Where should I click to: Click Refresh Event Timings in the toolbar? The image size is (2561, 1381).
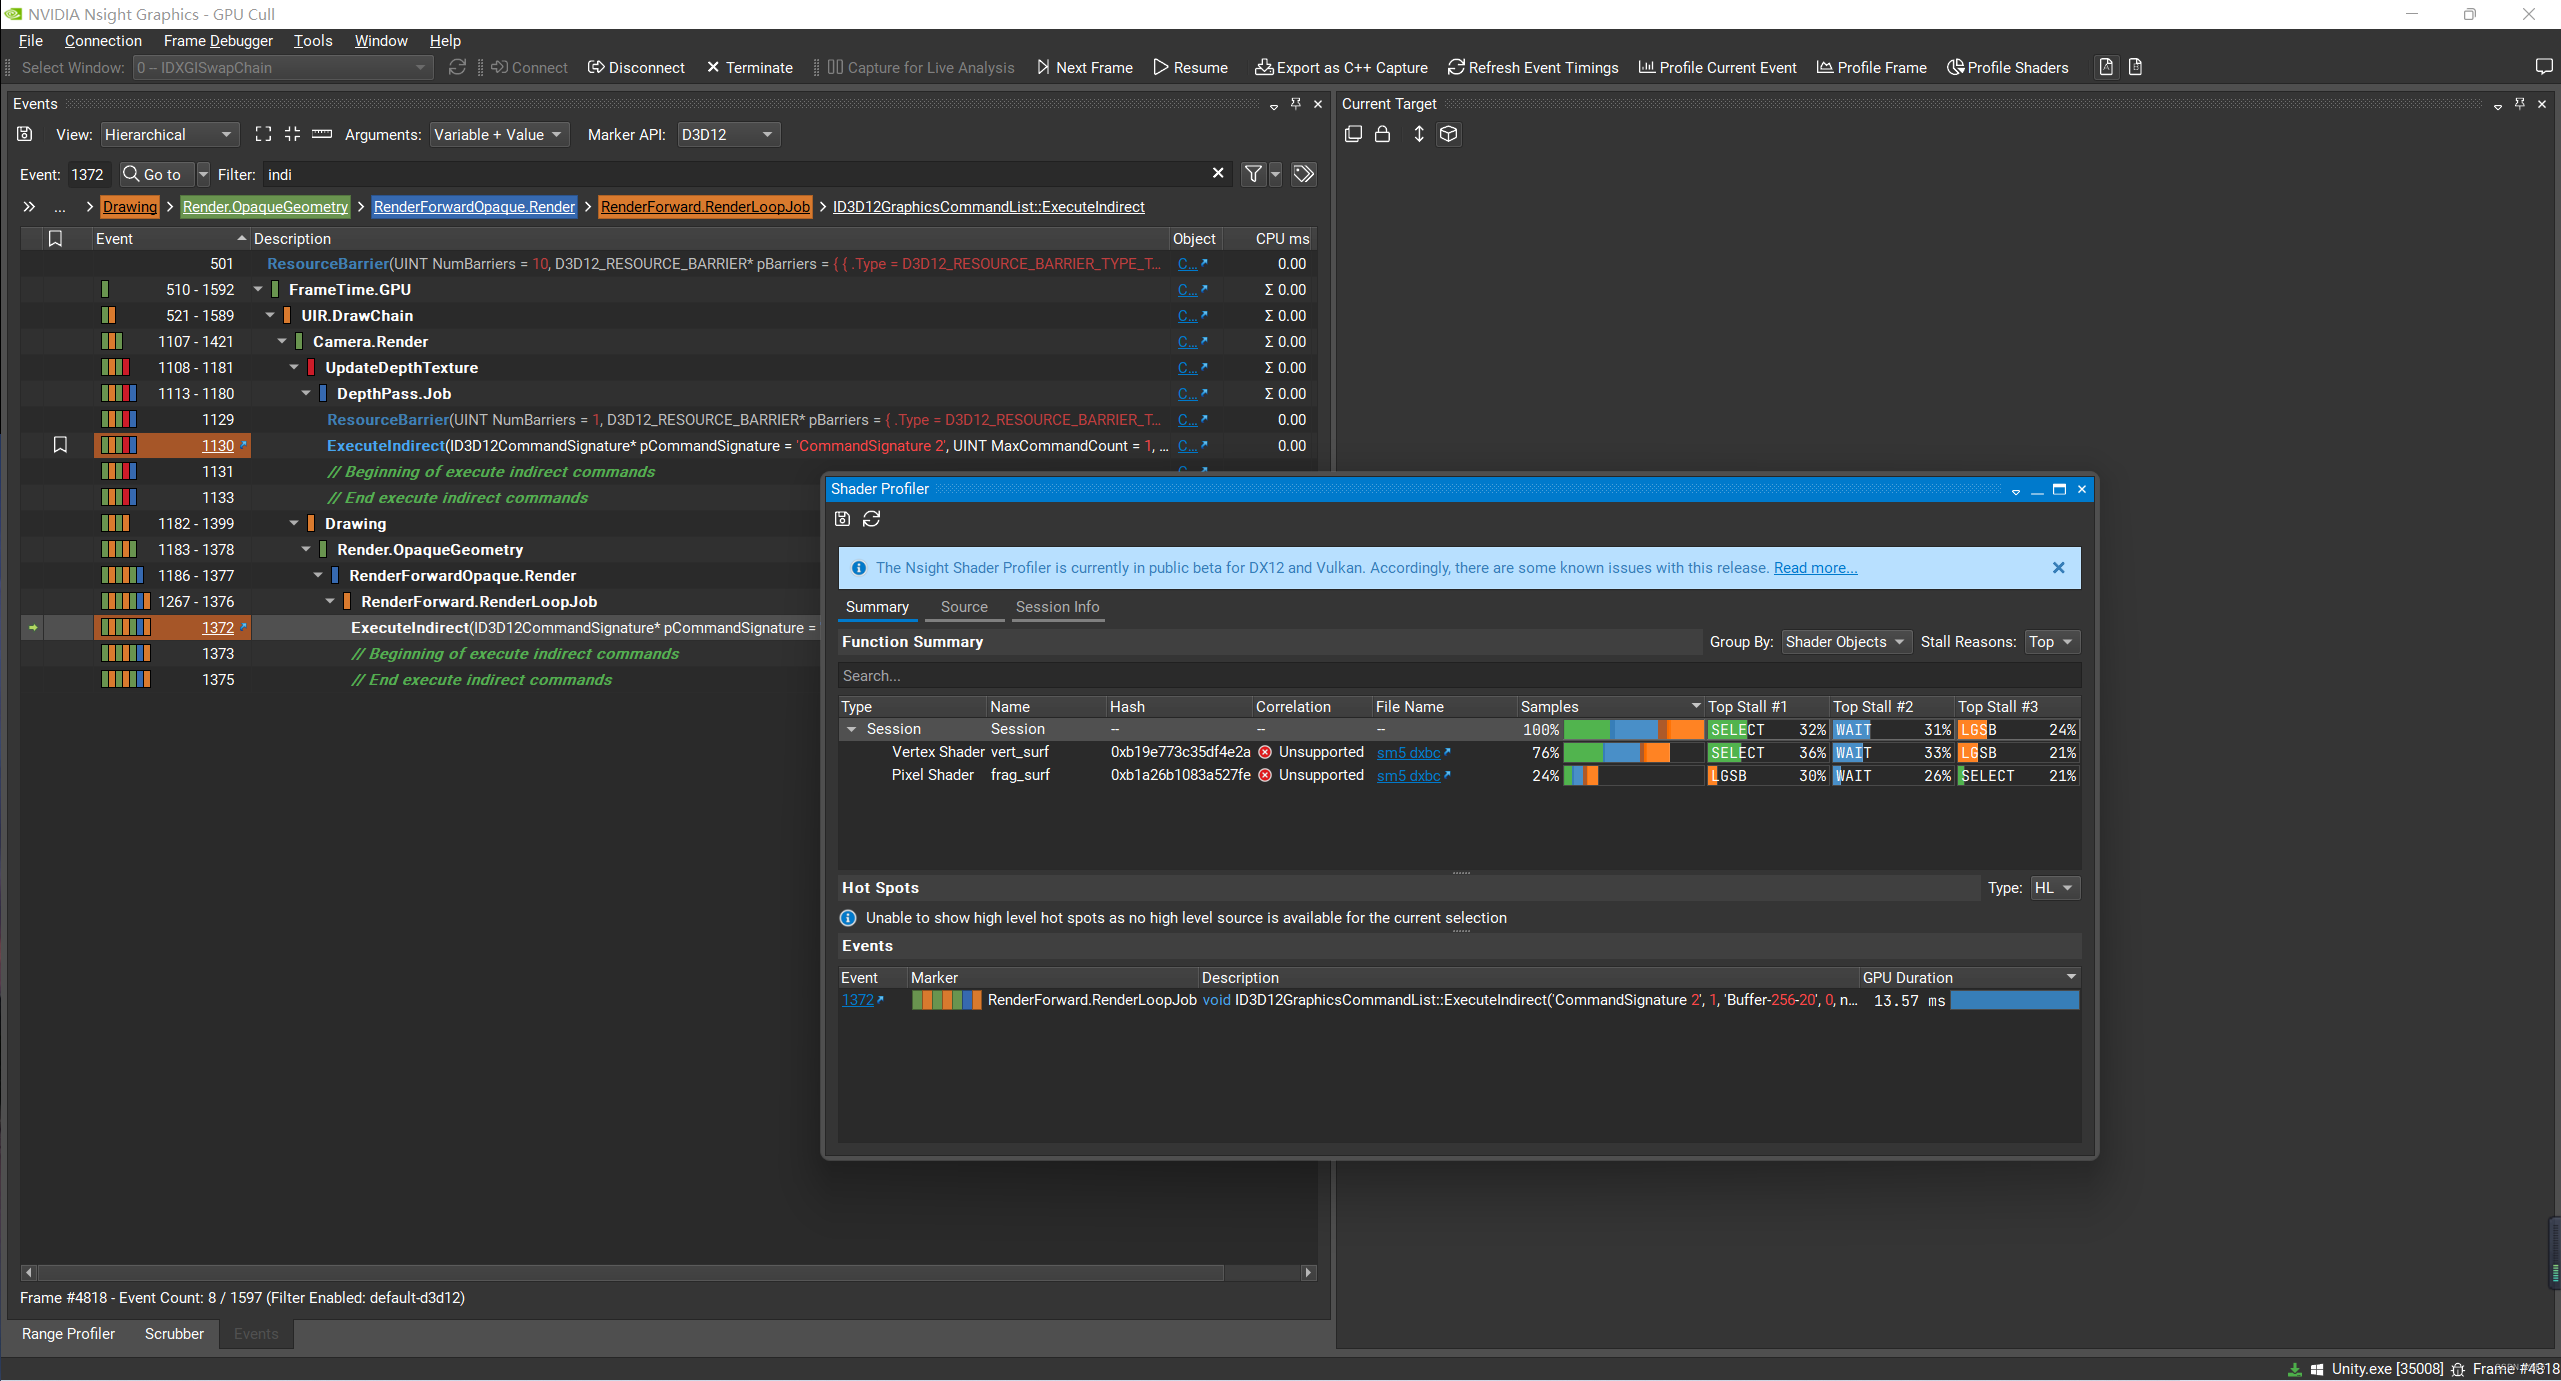tap(1533, 67)
